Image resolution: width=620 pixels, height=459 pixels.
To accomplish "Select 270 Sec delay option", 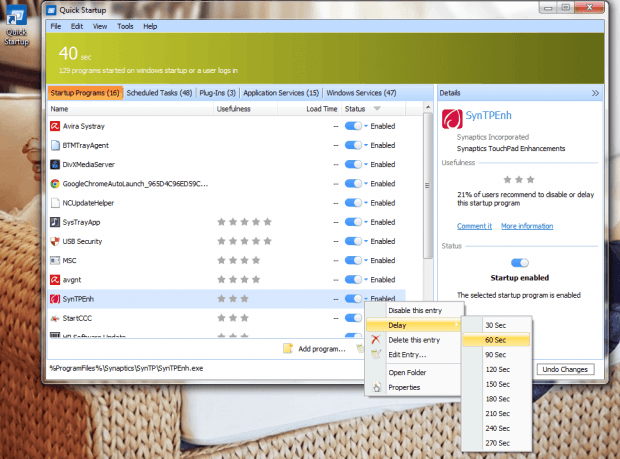I will point(497,443).
